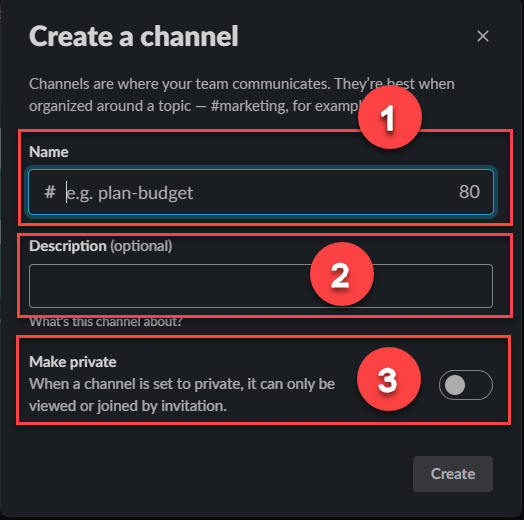Focus the channel Name input field
The height and width of the screenshot is (520, 524).
[x=261, y=192]
